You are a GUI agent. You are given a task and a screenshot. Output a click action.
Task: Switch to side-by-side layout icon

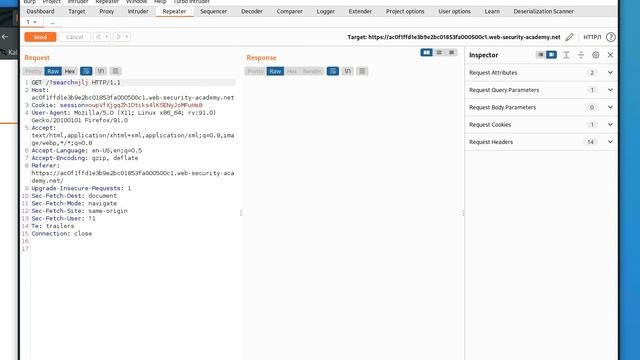tap(427, 52)
